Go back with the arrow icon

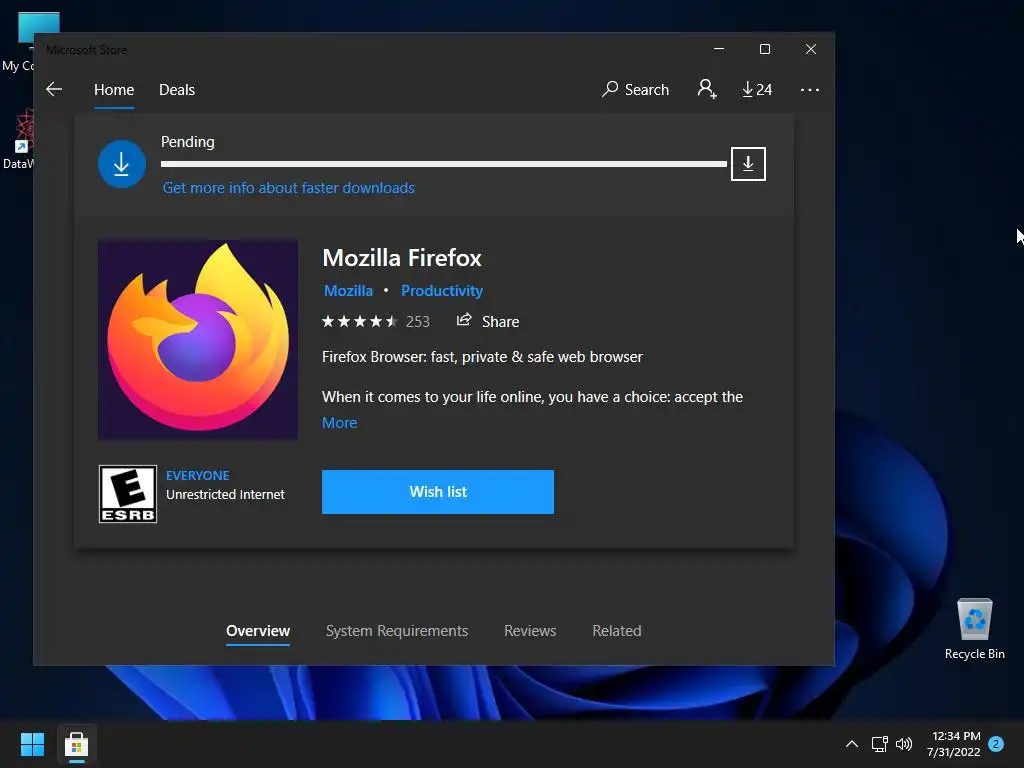[54, 89]
